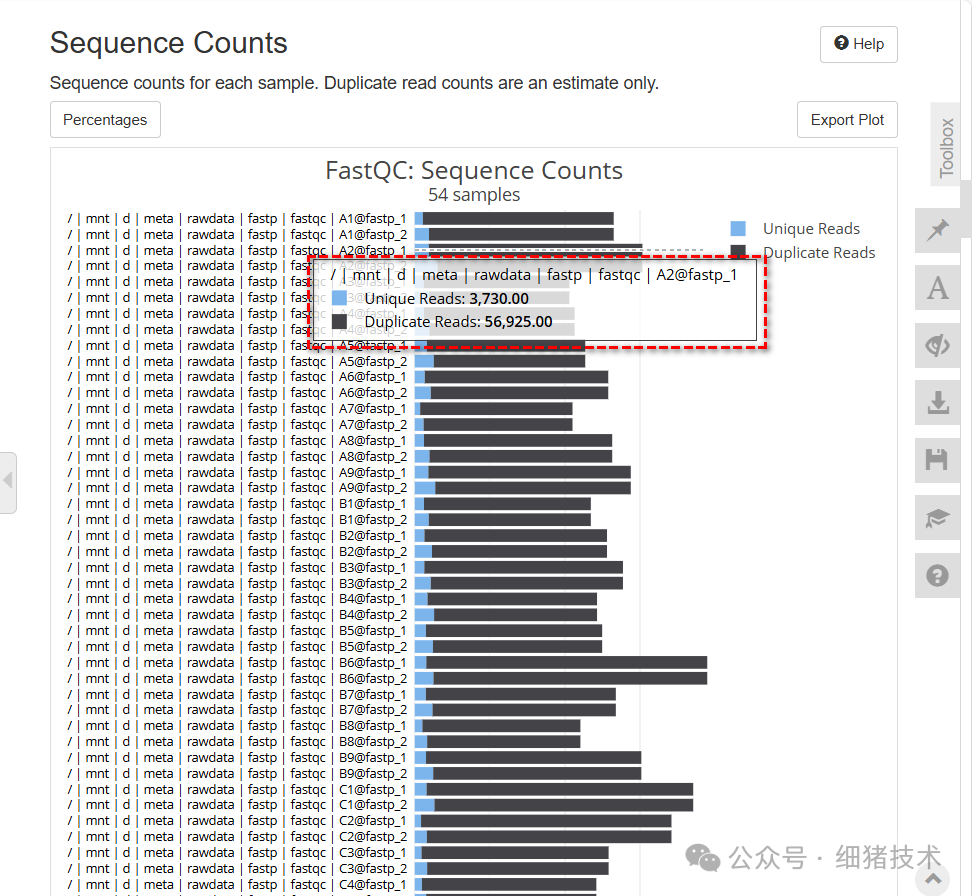This screenshot has height=896, width=972.
Task: Select the A1@fastp_1 sample label
Action: click(371, 218)
